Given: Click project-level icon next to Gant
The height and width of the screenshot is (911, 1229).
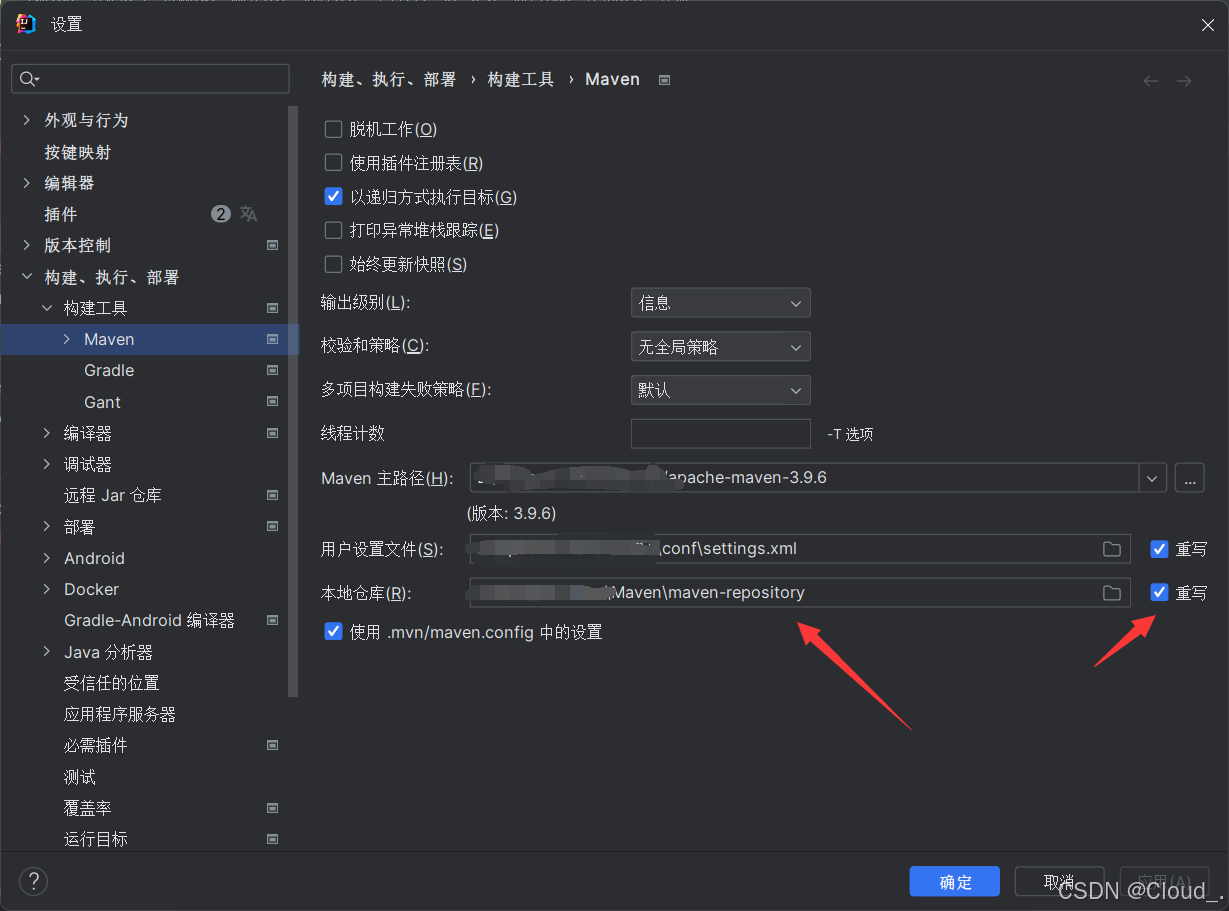Looking at the screenshot, I should tap(272, 402).
